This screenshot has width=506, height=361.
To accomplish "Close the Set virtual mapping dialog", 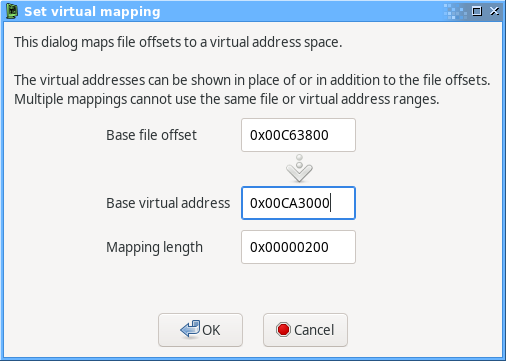I will tap(494, 11).
